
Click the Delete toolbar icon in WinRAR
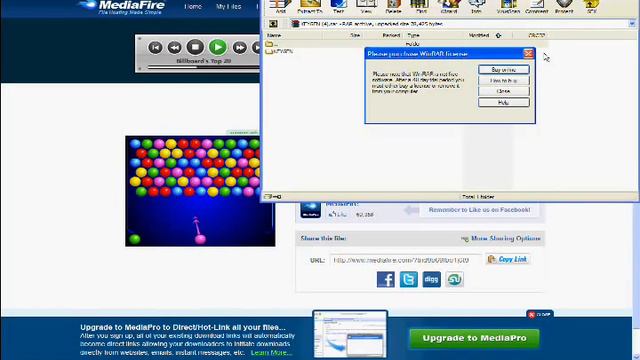[x=393, y=6]
